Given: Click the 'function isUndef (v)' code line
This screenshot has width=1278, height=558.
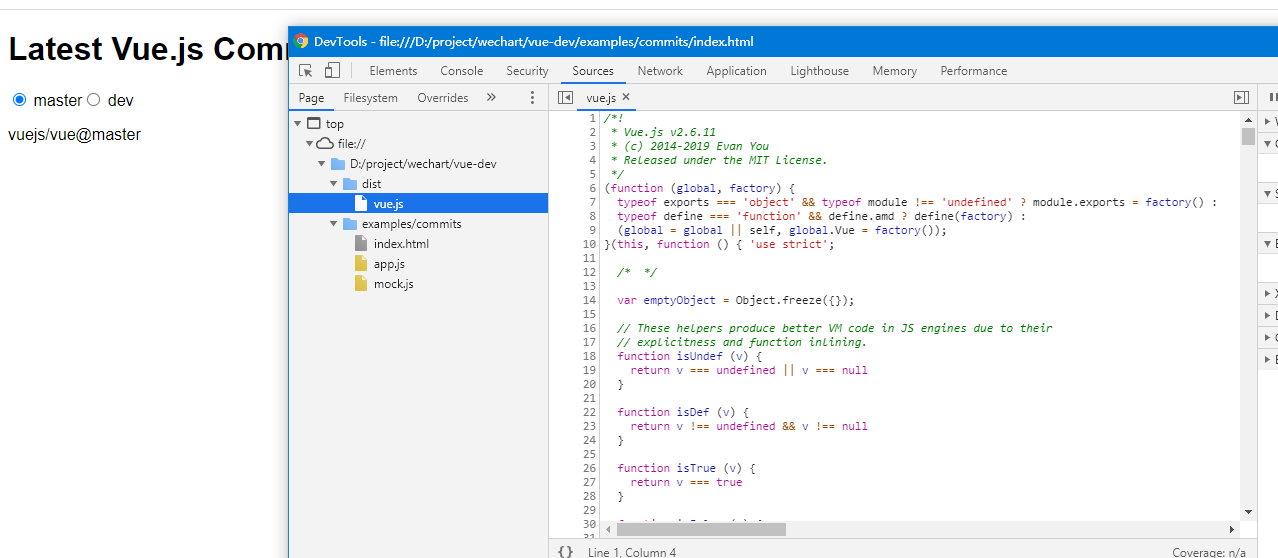Looking at the screenshot, I should 690,356.
